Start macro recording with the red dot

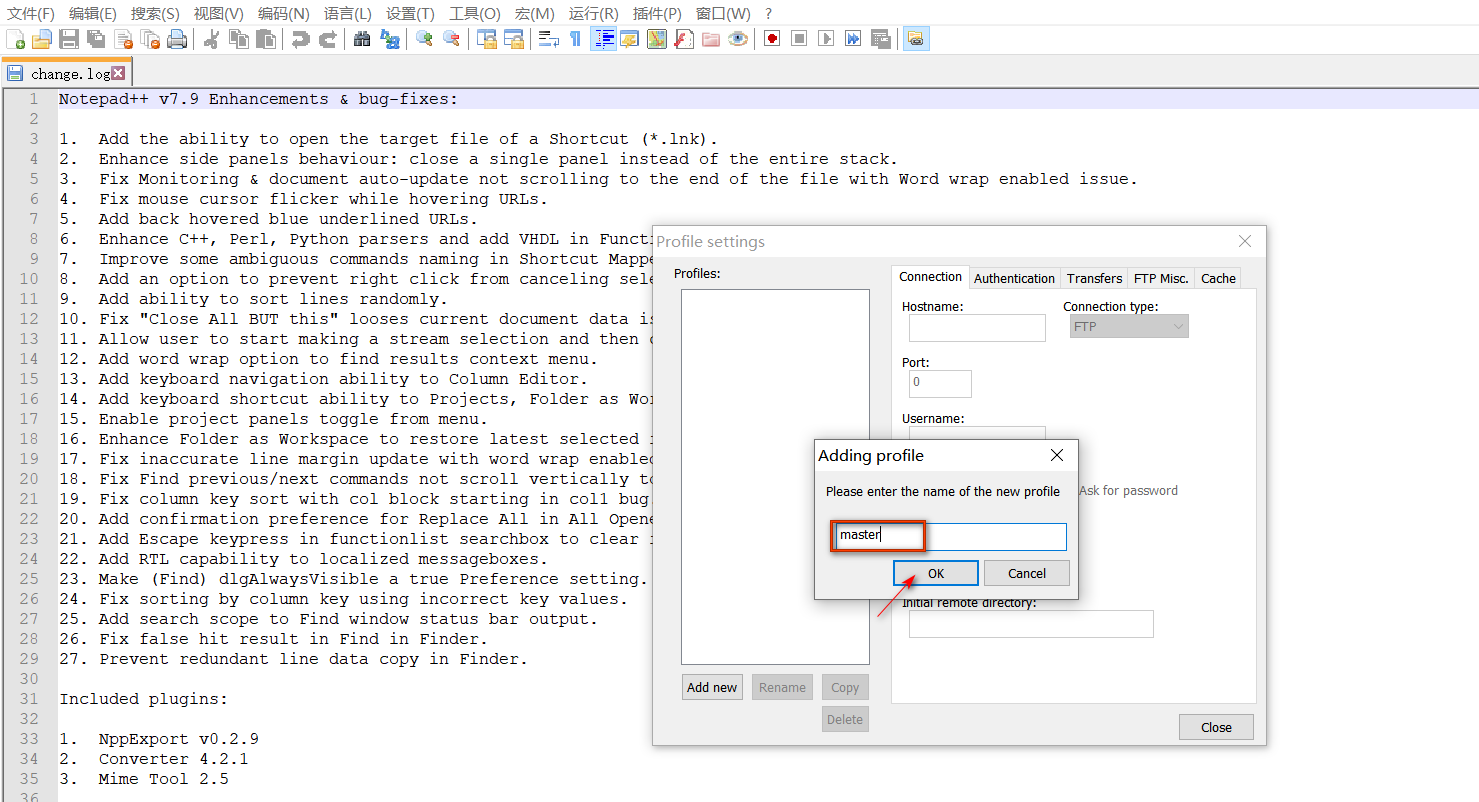coord(772,39)
